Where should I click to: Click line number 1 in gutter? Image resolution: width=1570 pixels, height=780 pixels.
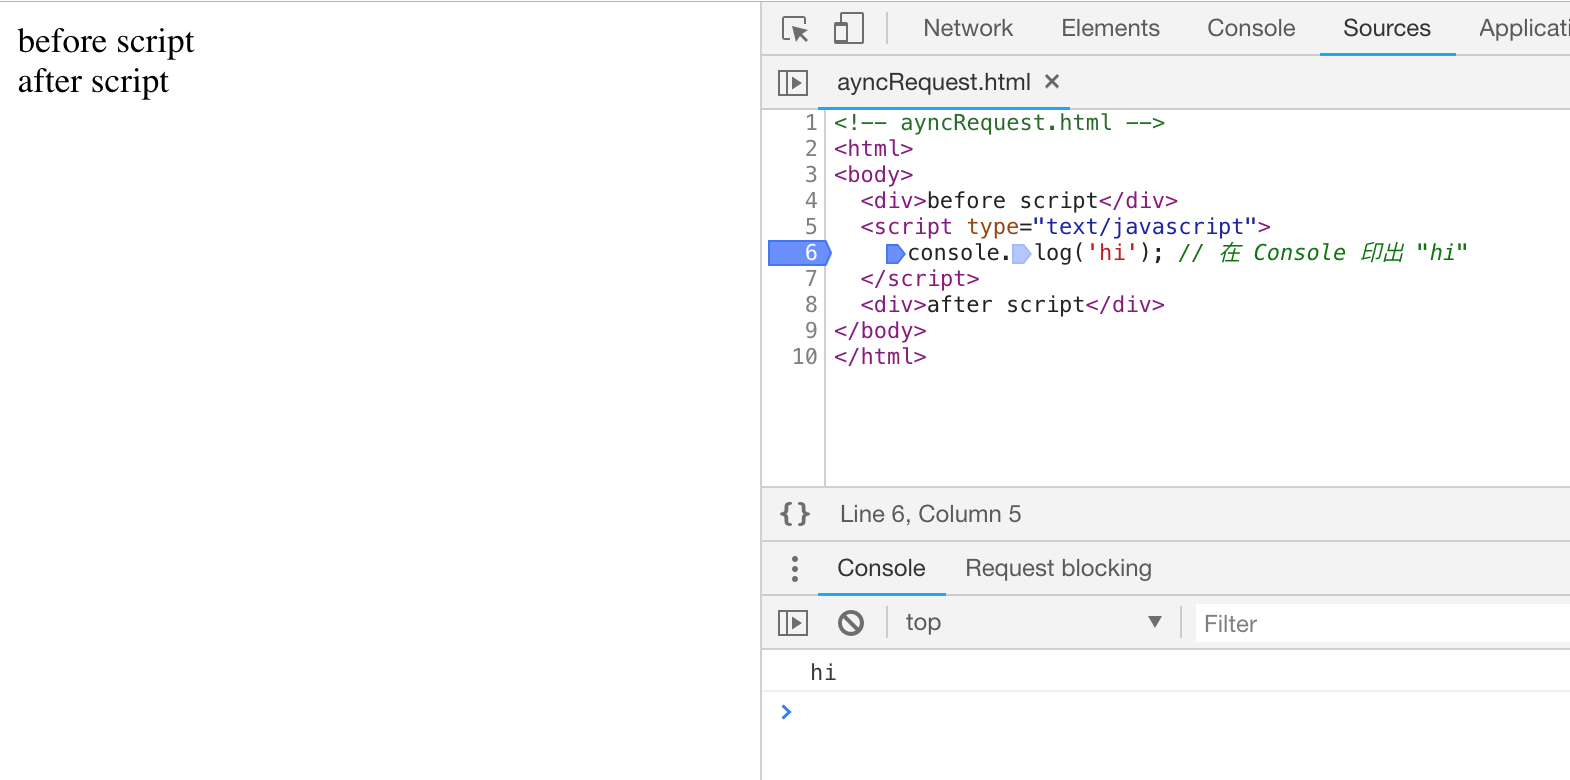pyautogui.click(x=811, y=123)
